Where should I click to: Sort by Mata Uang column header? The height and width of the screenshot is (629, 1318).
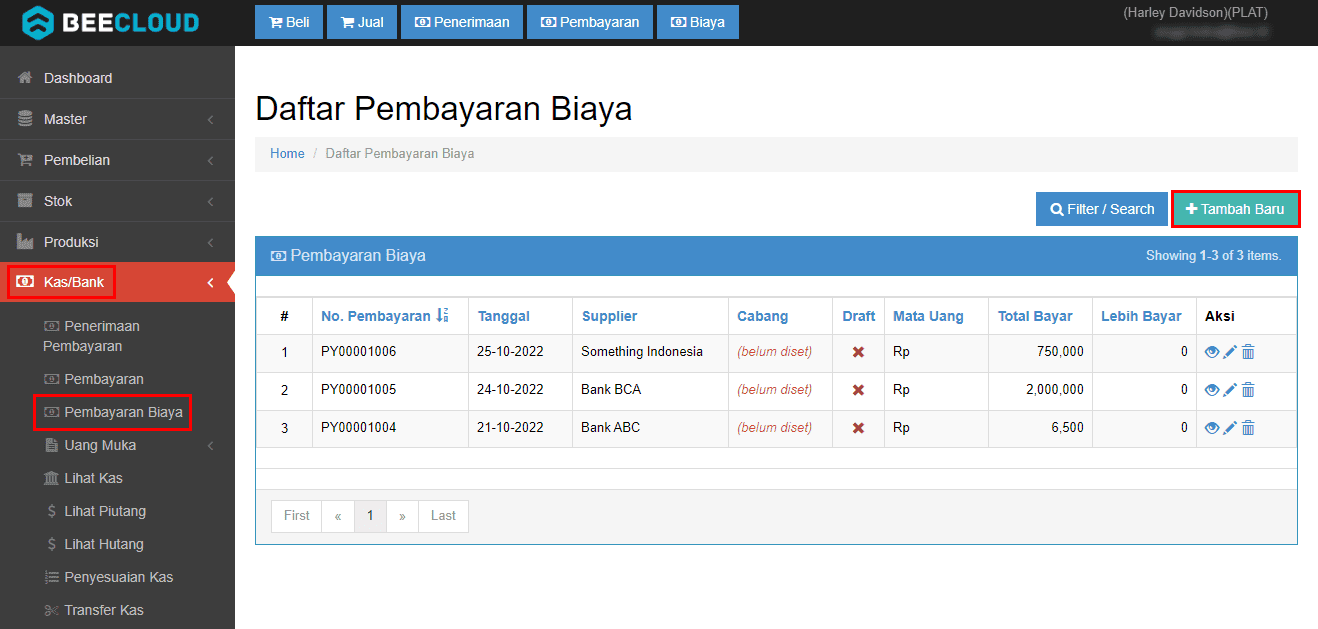click(928, 316)
